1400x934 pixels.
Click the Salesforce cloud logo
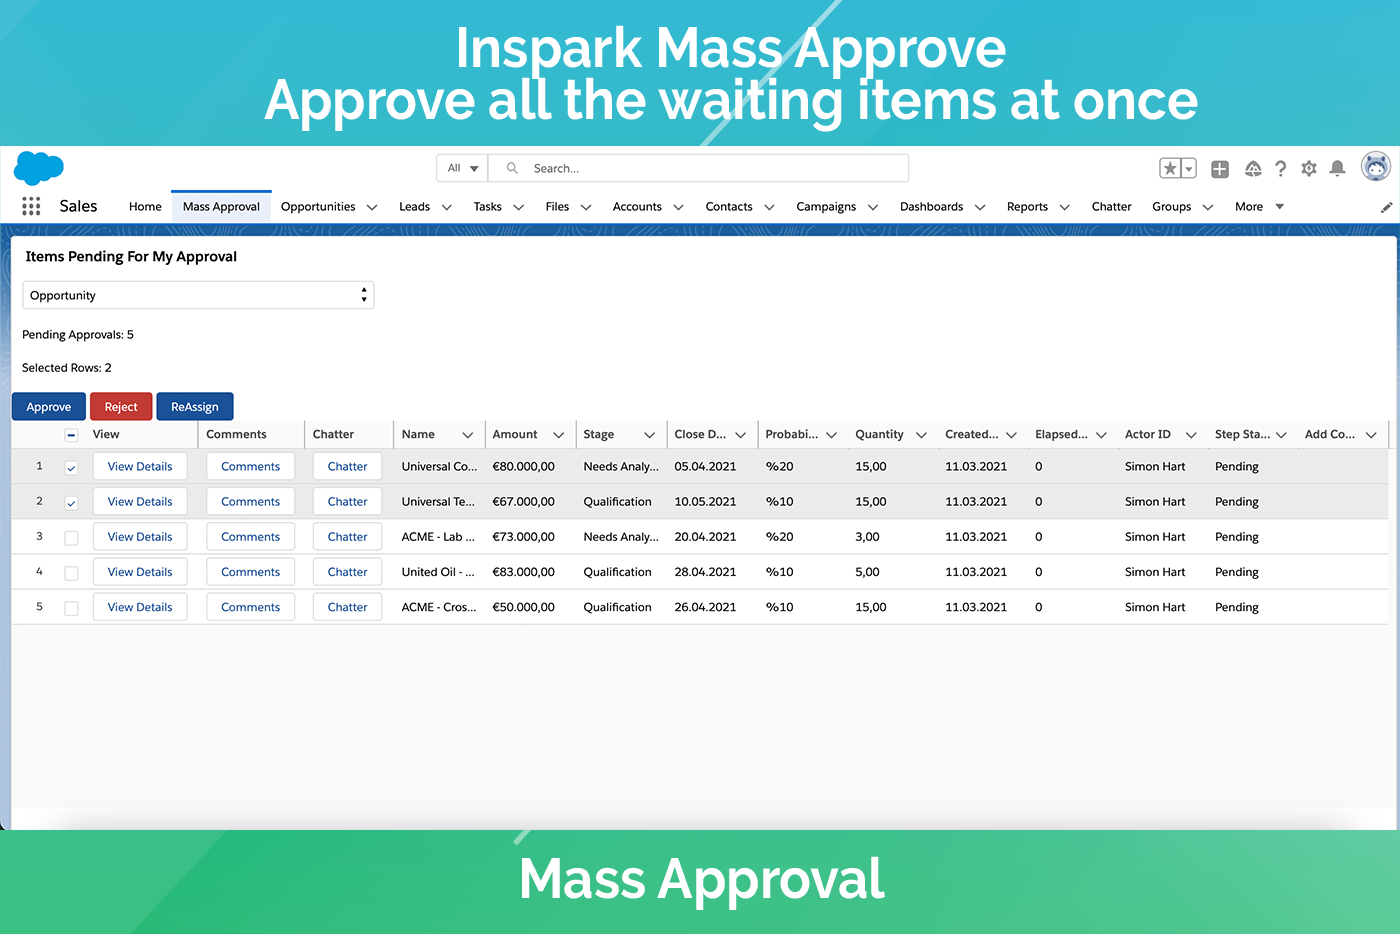pyautogui.click(x=38, y=167)
